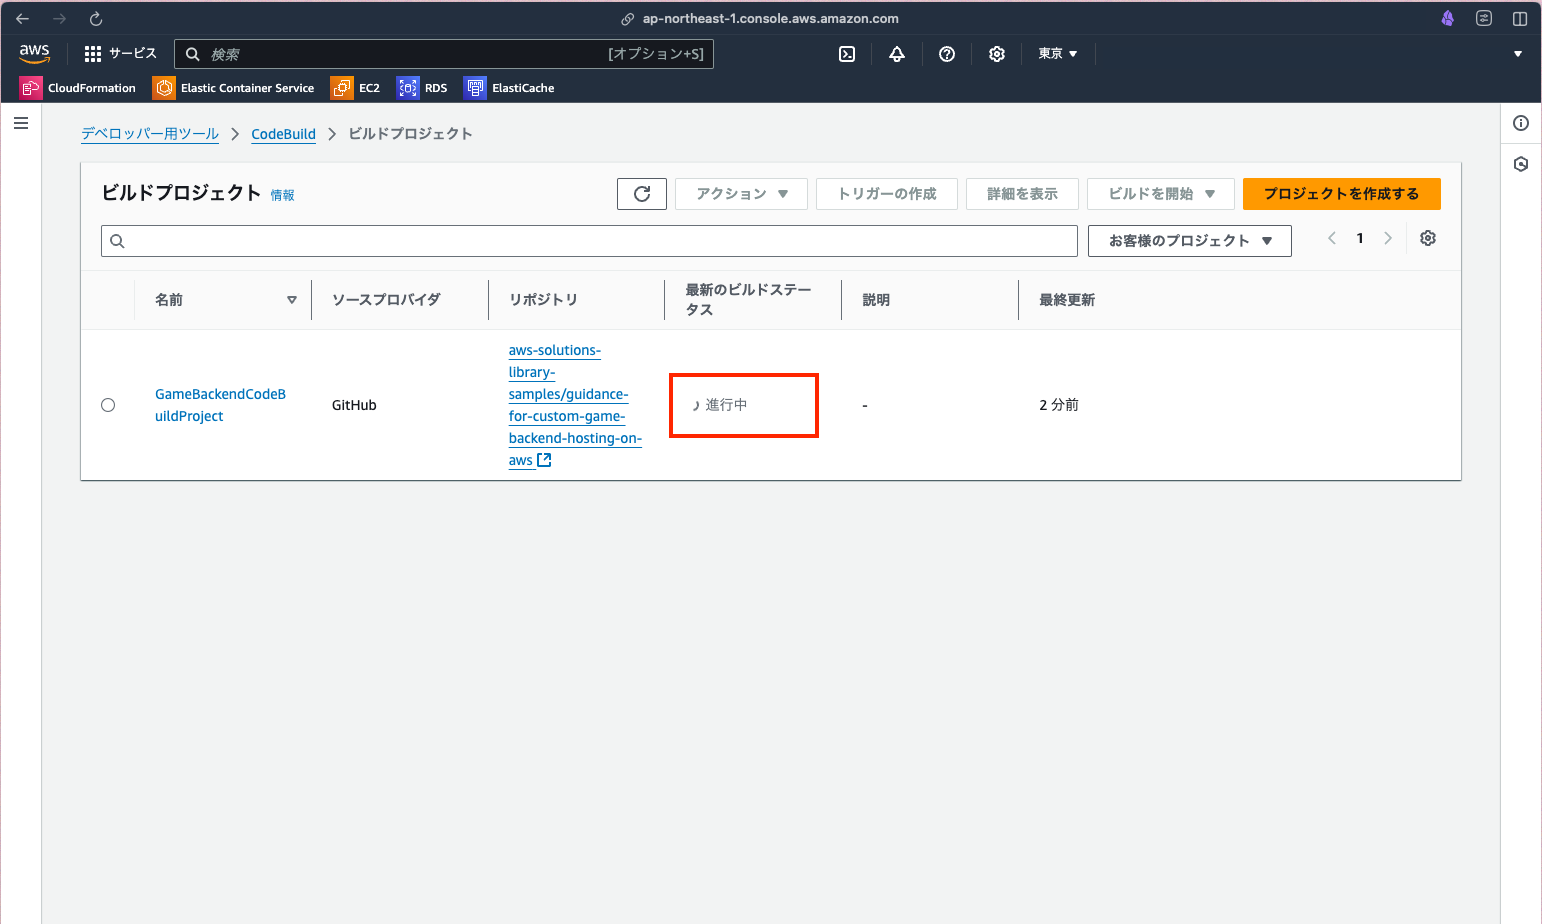Screen dimensions: 1542x924
Task: Open the external link icon after aws repository
Action: click(x=544, y=460)
